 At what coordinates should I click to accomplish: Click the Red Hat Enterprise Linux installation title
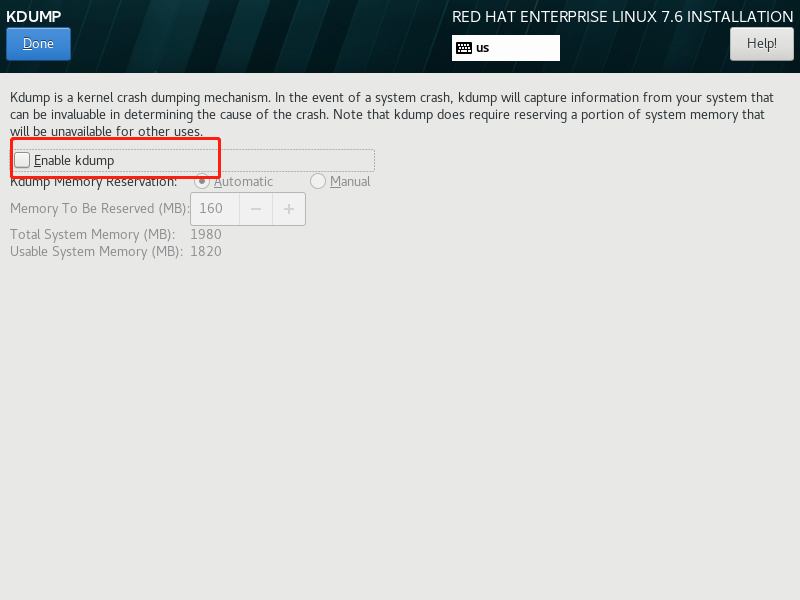(622, 17)
